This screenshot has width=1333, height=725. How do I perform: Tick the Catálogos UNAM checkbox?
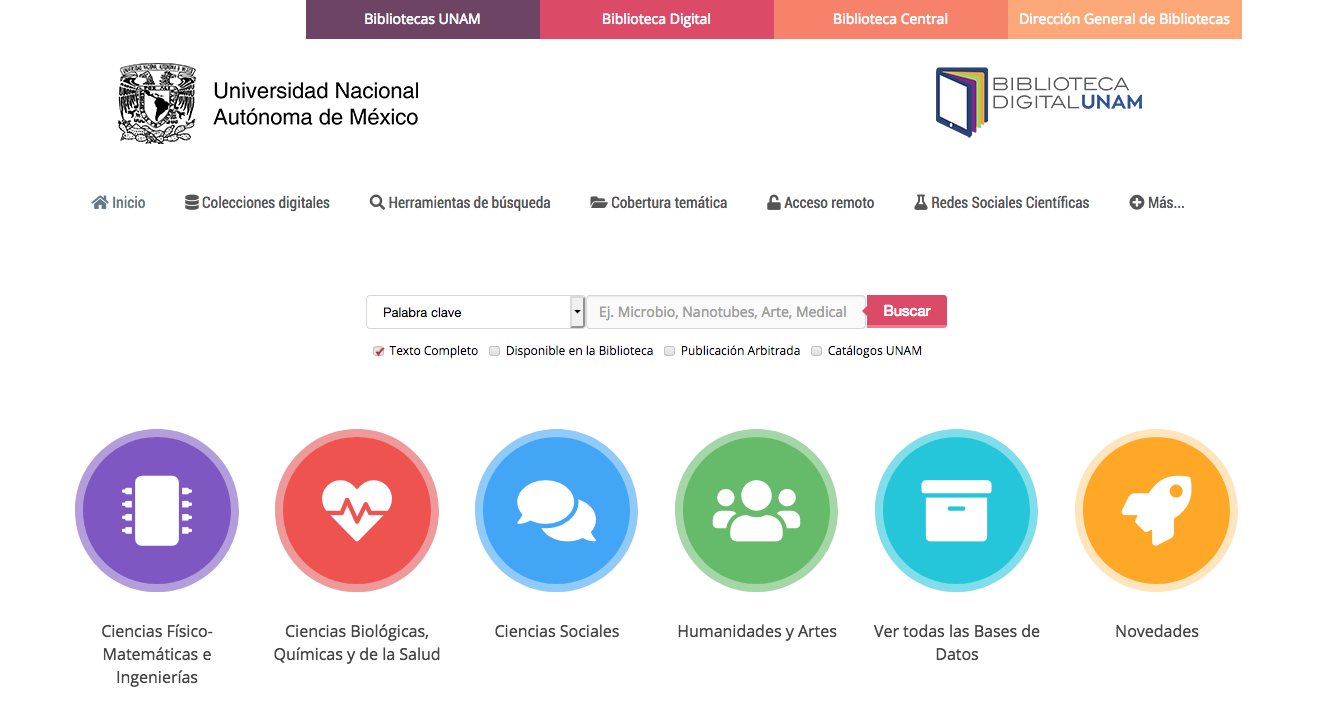[x=817, y=351]
